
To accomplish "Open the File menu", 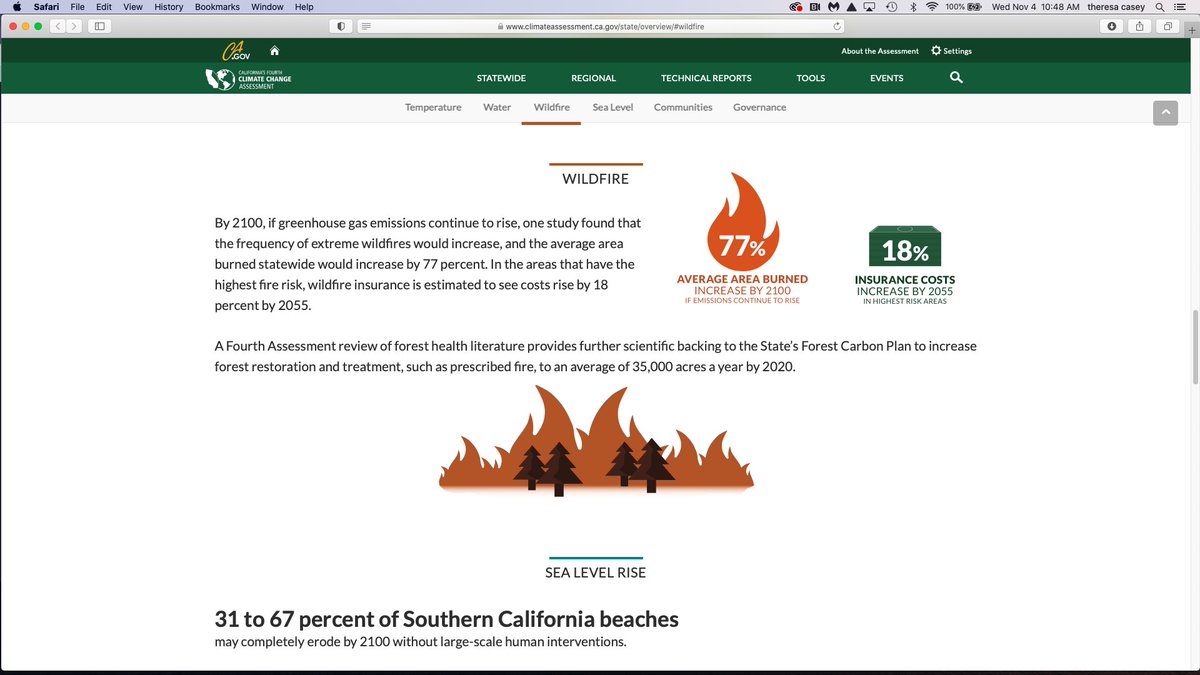I will click(x=77, y=7).
